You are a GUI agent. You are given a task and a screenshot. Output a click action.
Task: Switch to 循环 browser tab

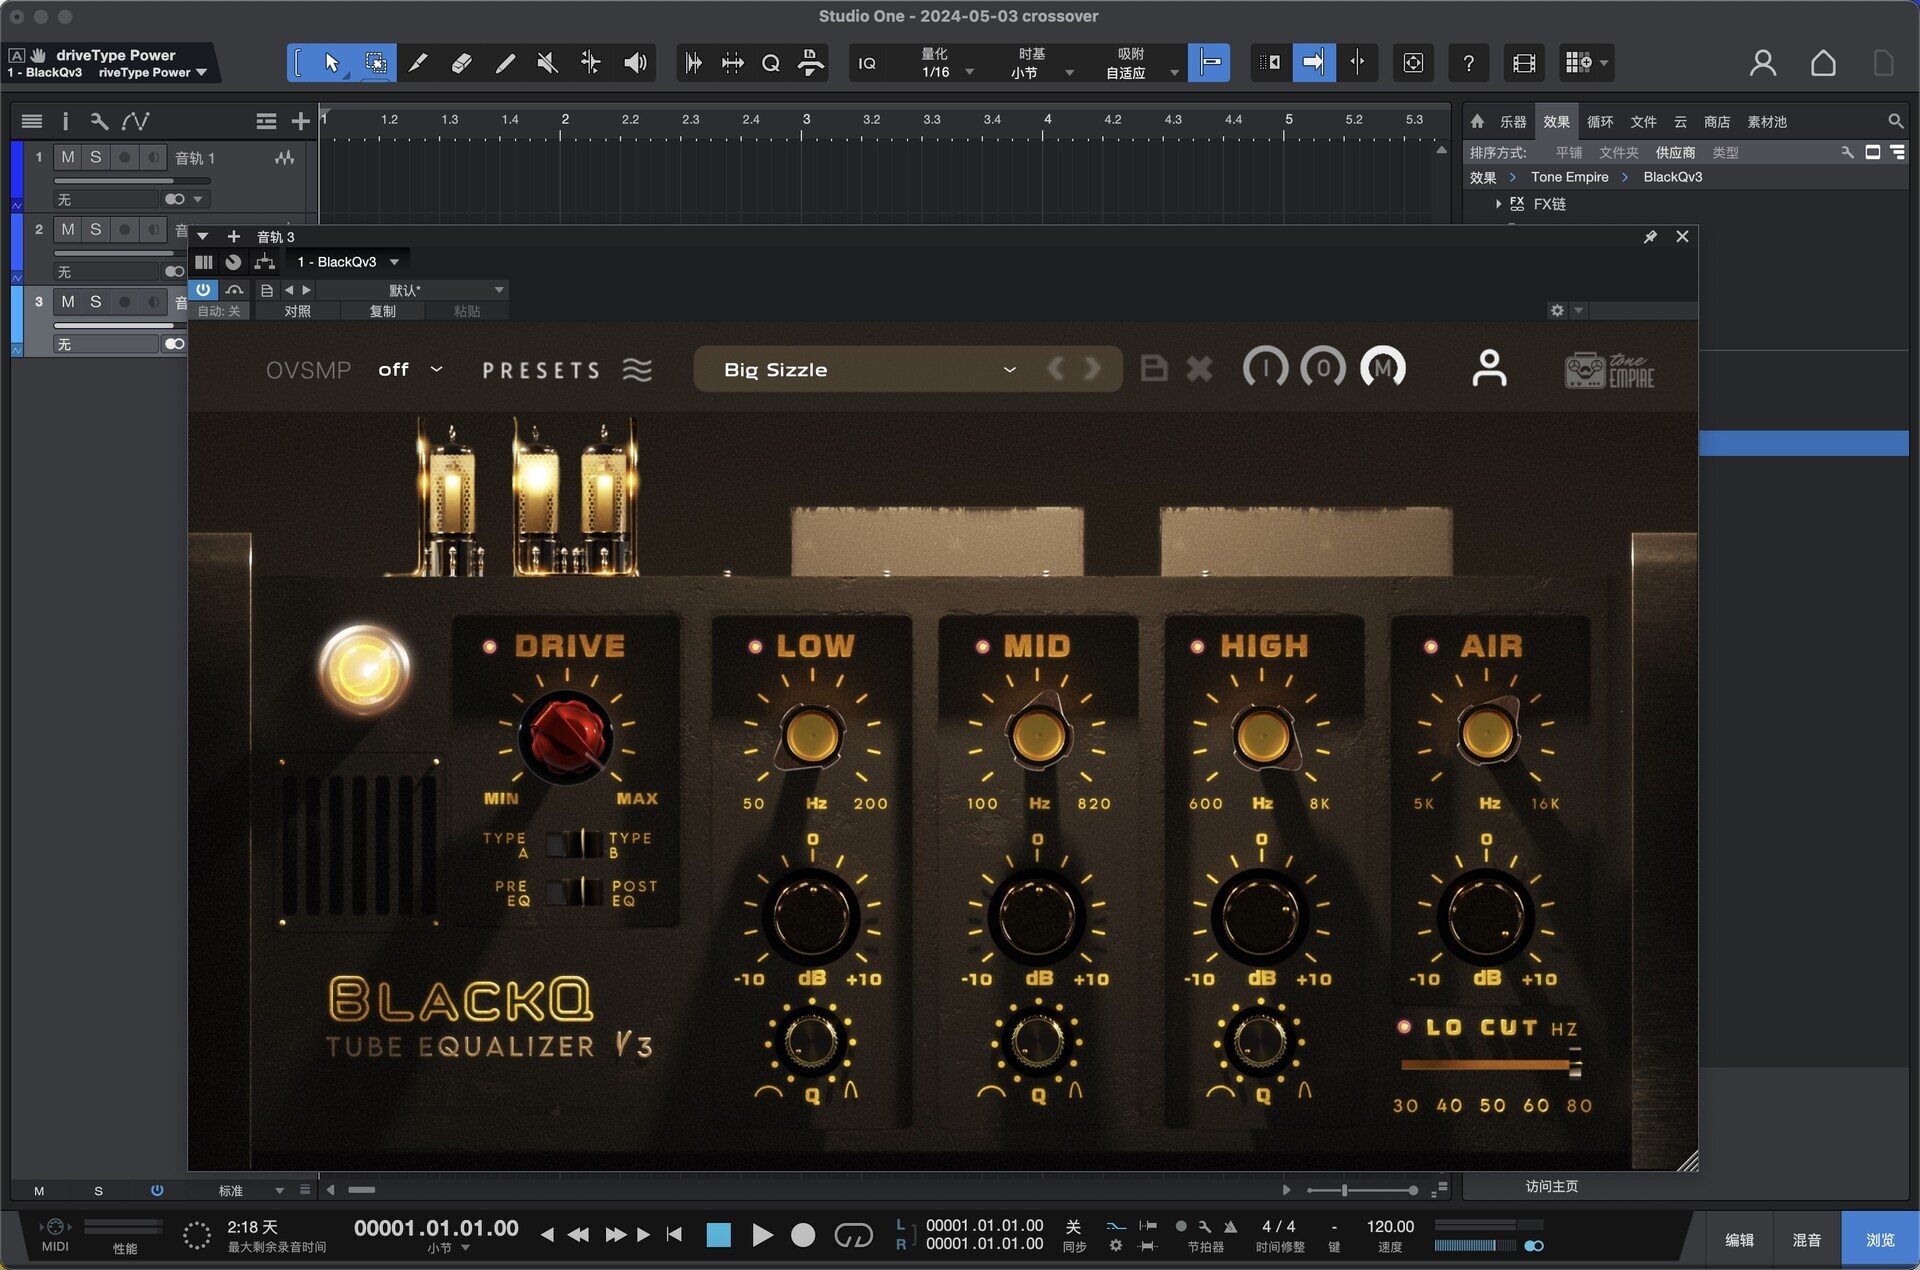tap(1600, 121)
